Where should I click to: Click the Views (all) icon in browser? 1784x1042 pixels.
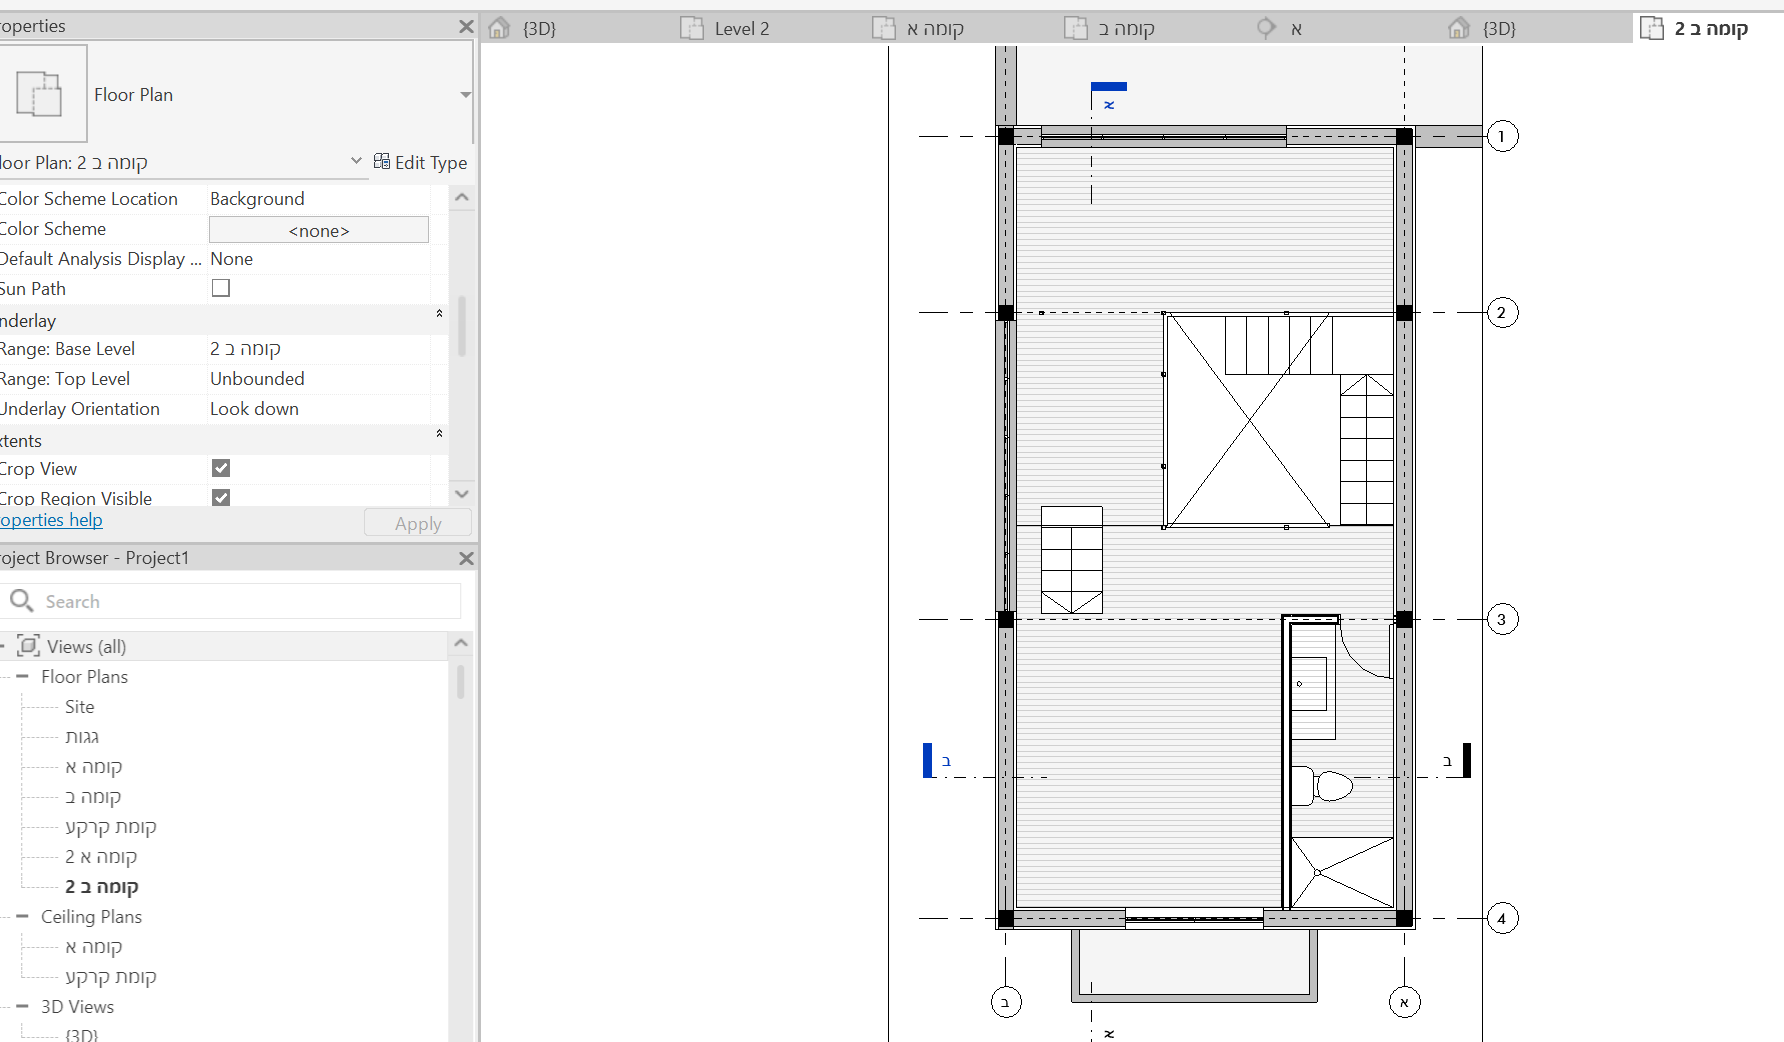click(28, 645)
